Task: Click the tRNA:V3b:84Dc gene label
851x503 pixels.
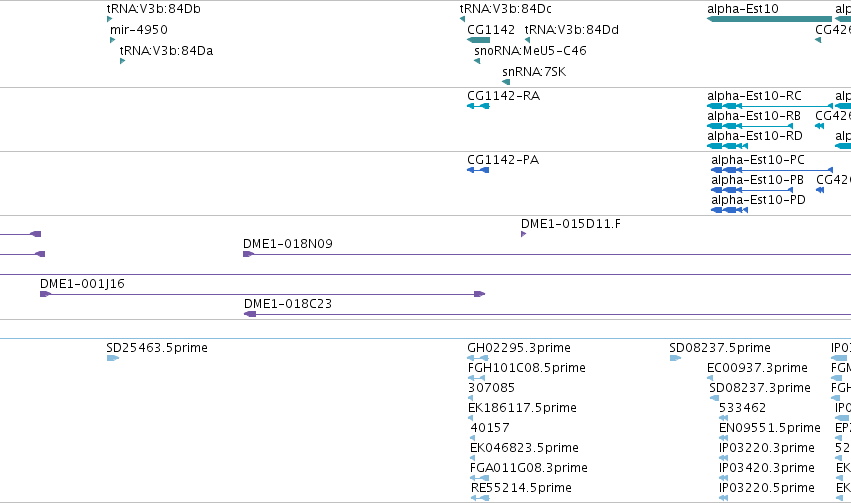Action: point(506,9)
